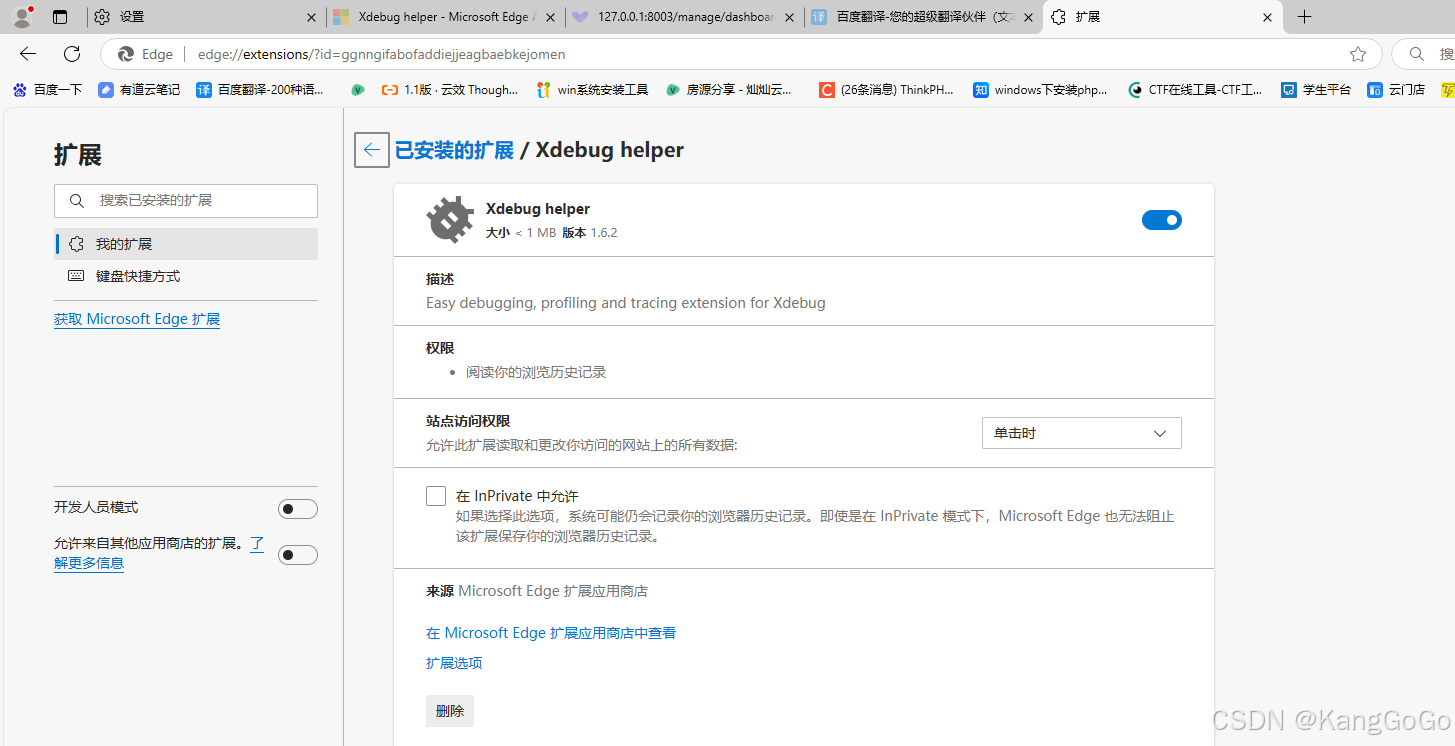Open win系统安装工具 bookmark
1455x746 pixels.
[592, 90]
